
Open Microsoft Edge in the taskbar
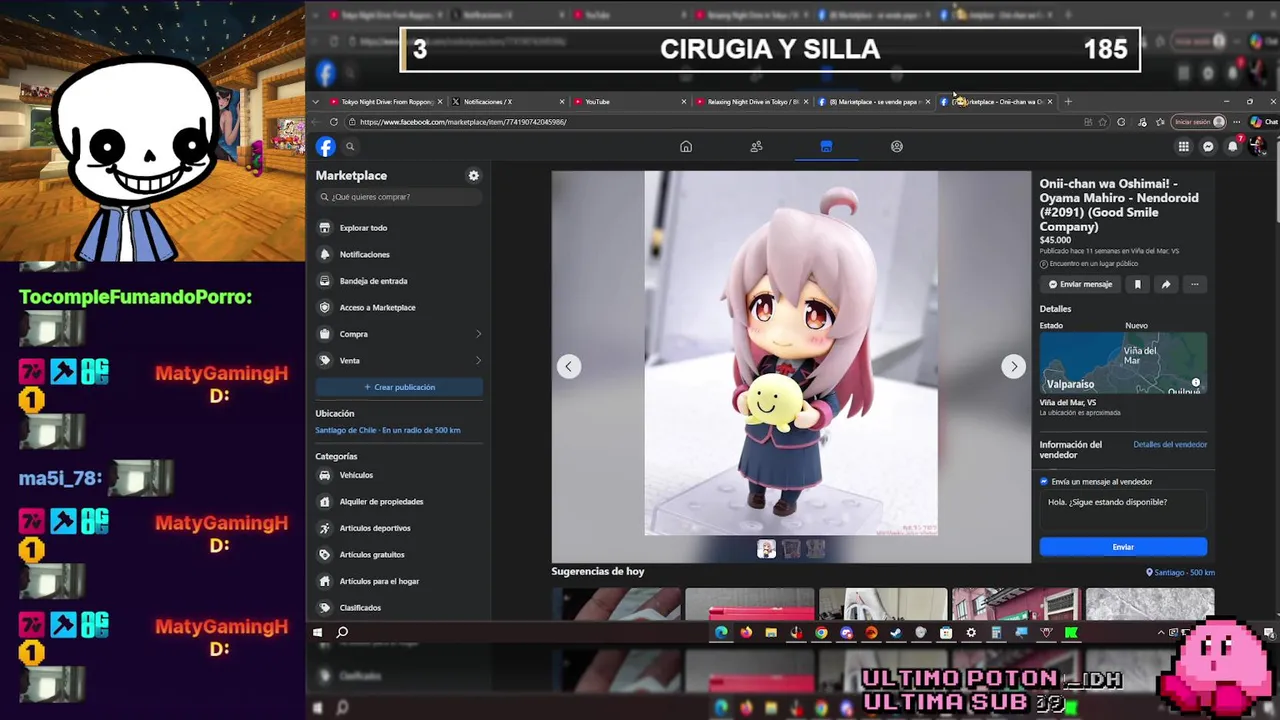pyautogui.click(x=721, y=632)
